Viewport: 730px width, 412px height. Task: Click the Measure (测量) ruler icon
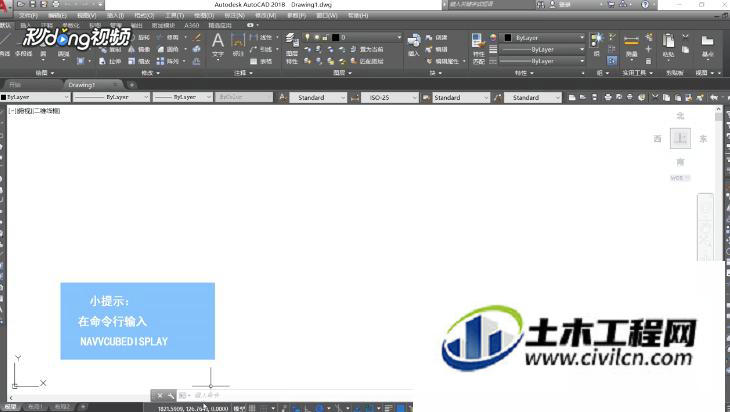coord(631,41)
